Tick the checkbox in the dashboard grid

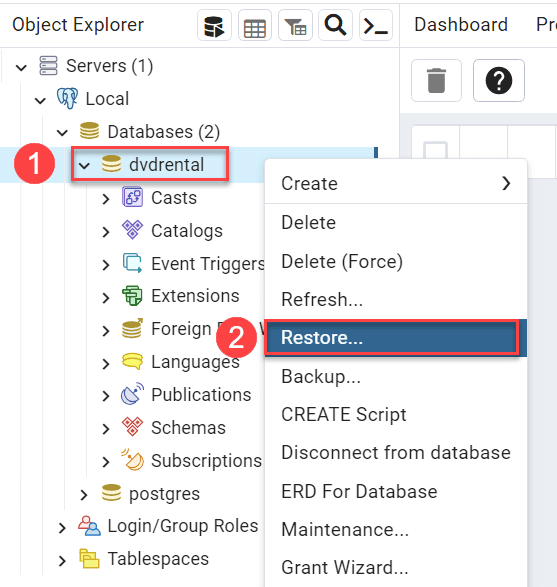(435, 150)
